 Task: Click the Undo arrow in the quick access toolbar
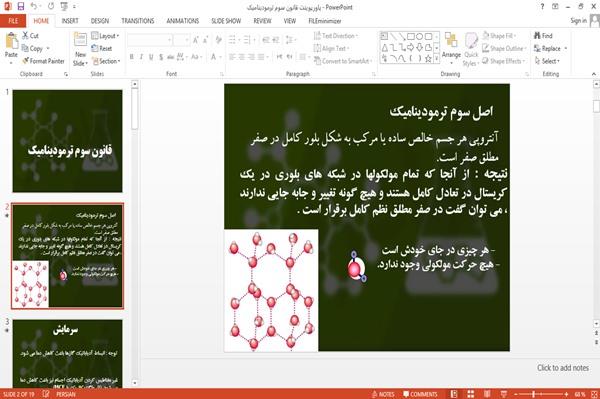click(34, 7)
